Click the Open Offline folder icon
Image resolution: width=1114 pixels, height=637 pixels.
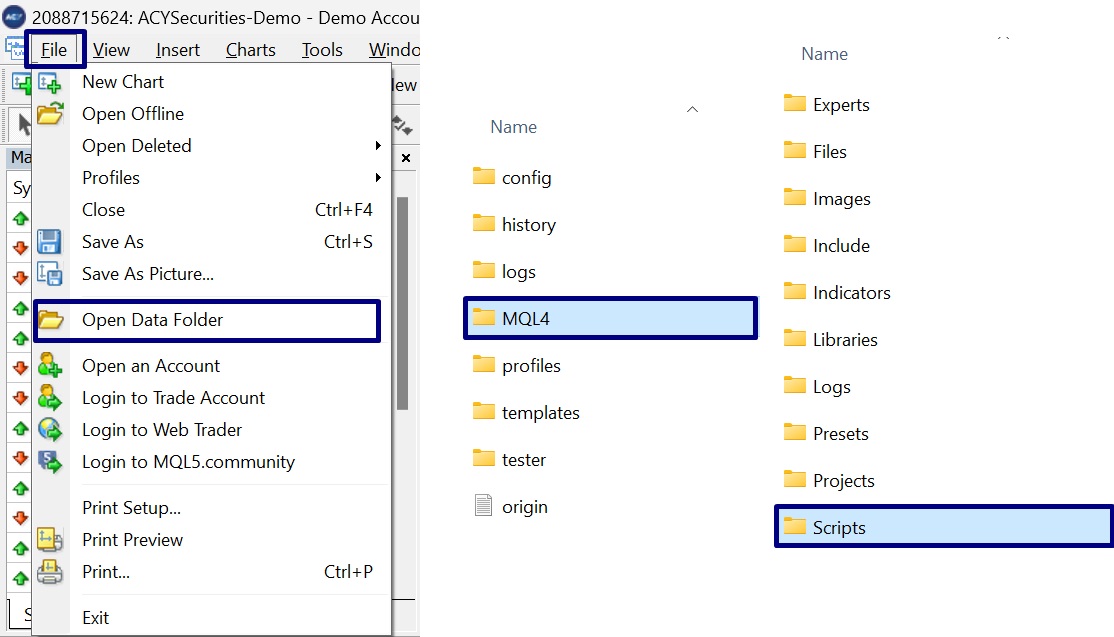[x=50, y=114]
